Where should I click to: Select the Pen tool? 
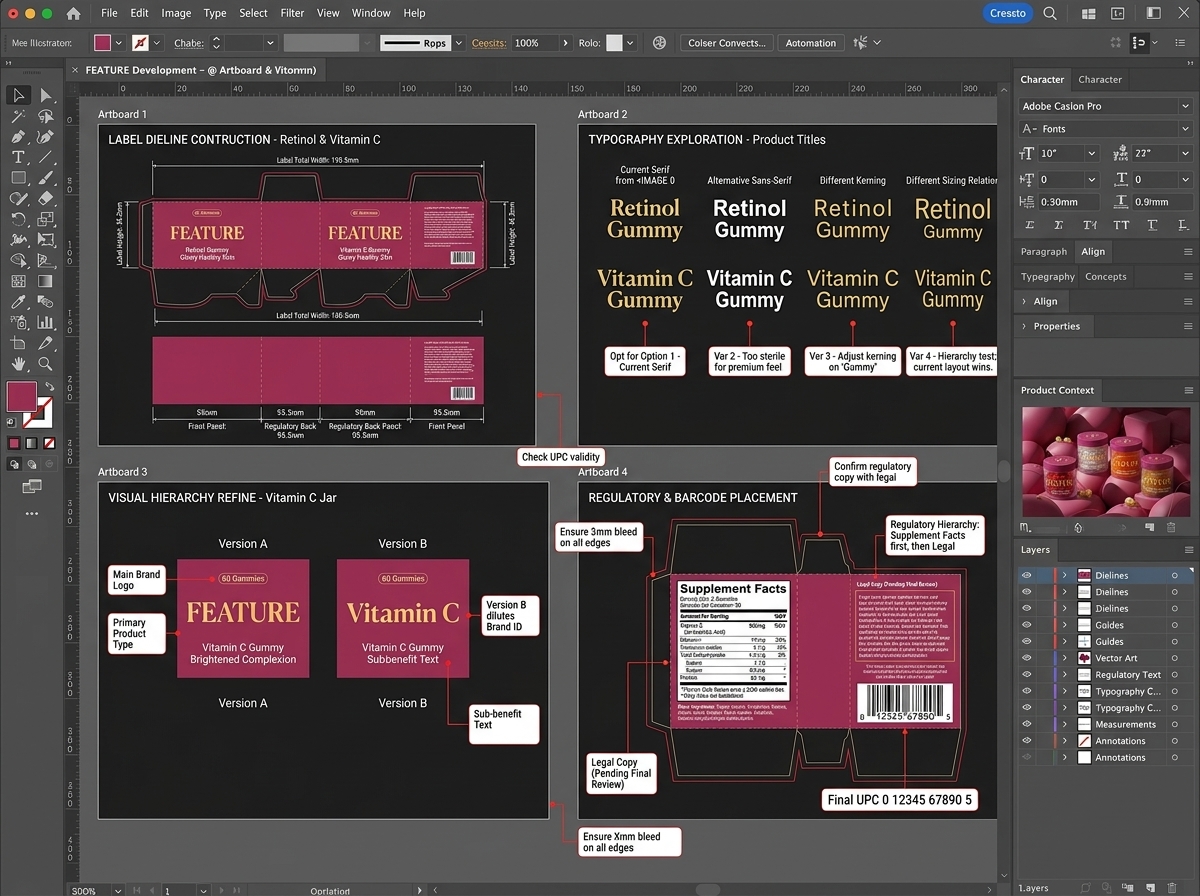(18, 136)
